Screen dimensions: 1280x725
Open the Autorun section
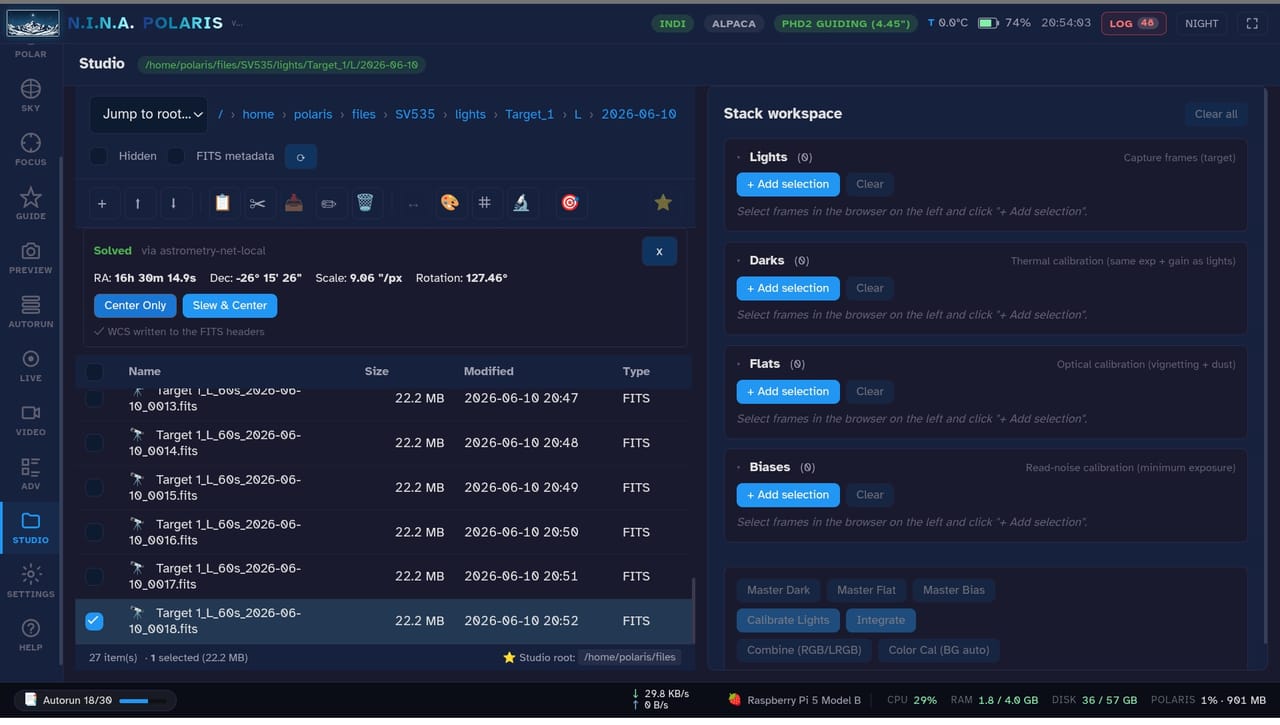31,311
